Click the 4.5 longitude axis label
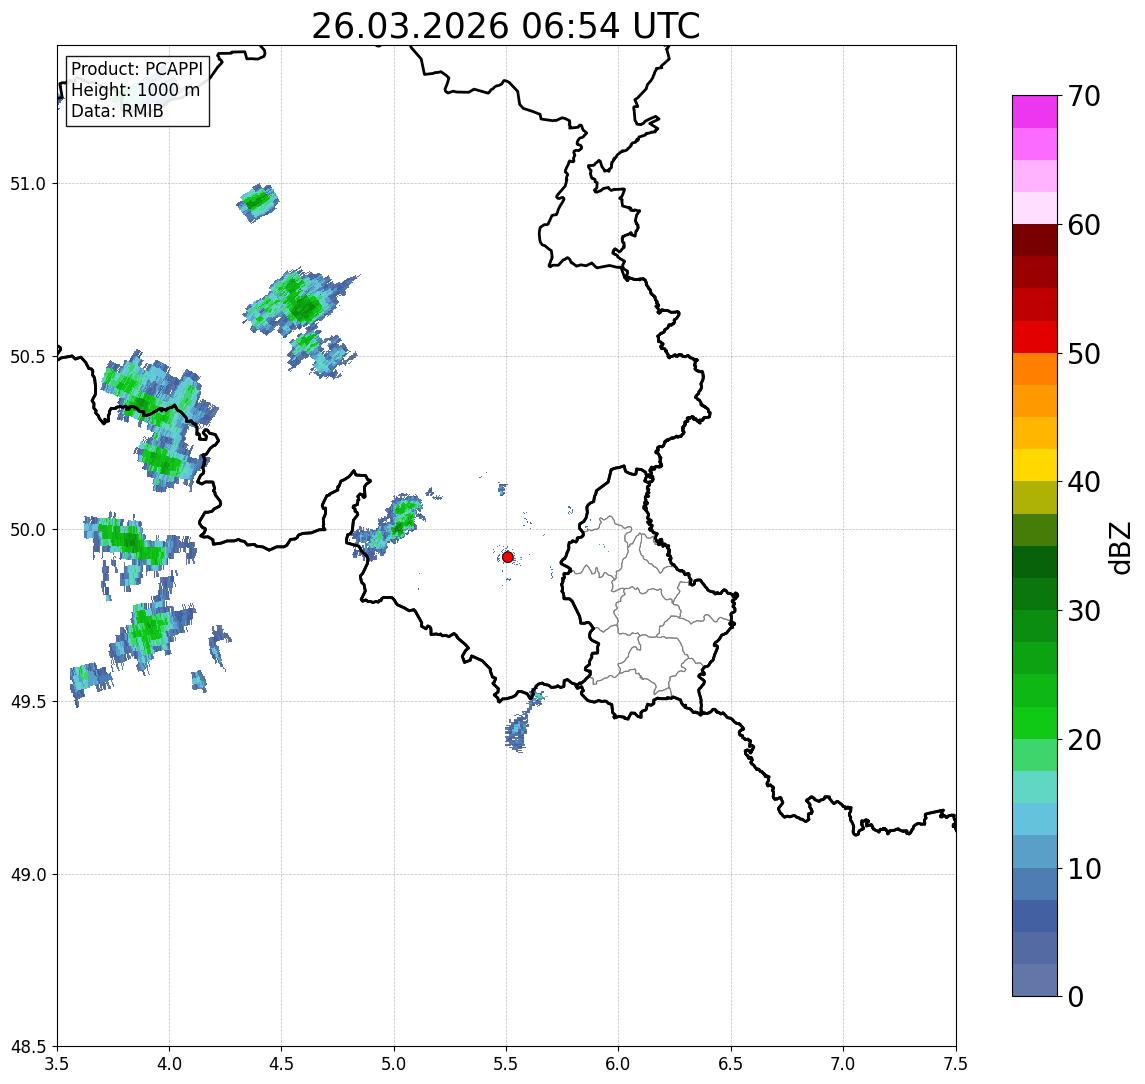The width and height of the screenshot is (1145, 1084). (282, 1063)
